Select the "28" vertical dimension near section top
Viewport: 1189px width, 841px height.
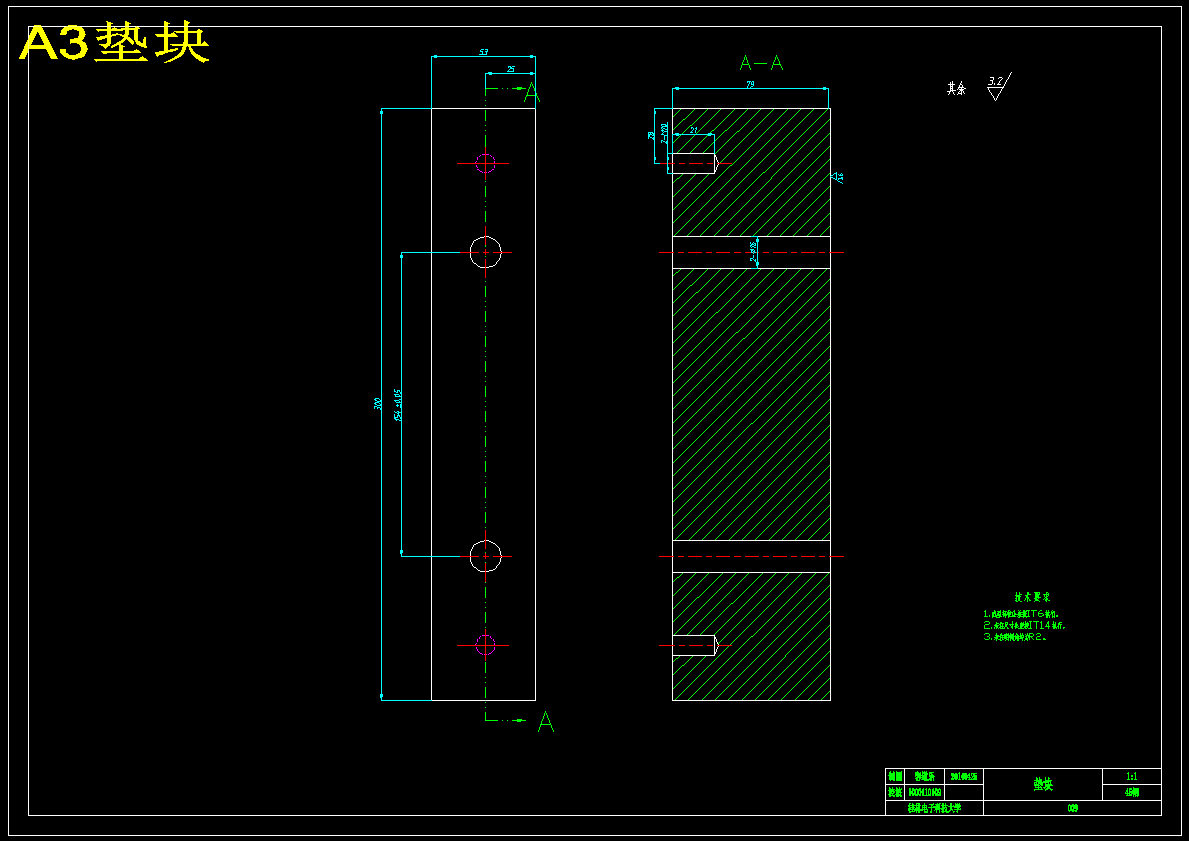(x=651, y=136)
